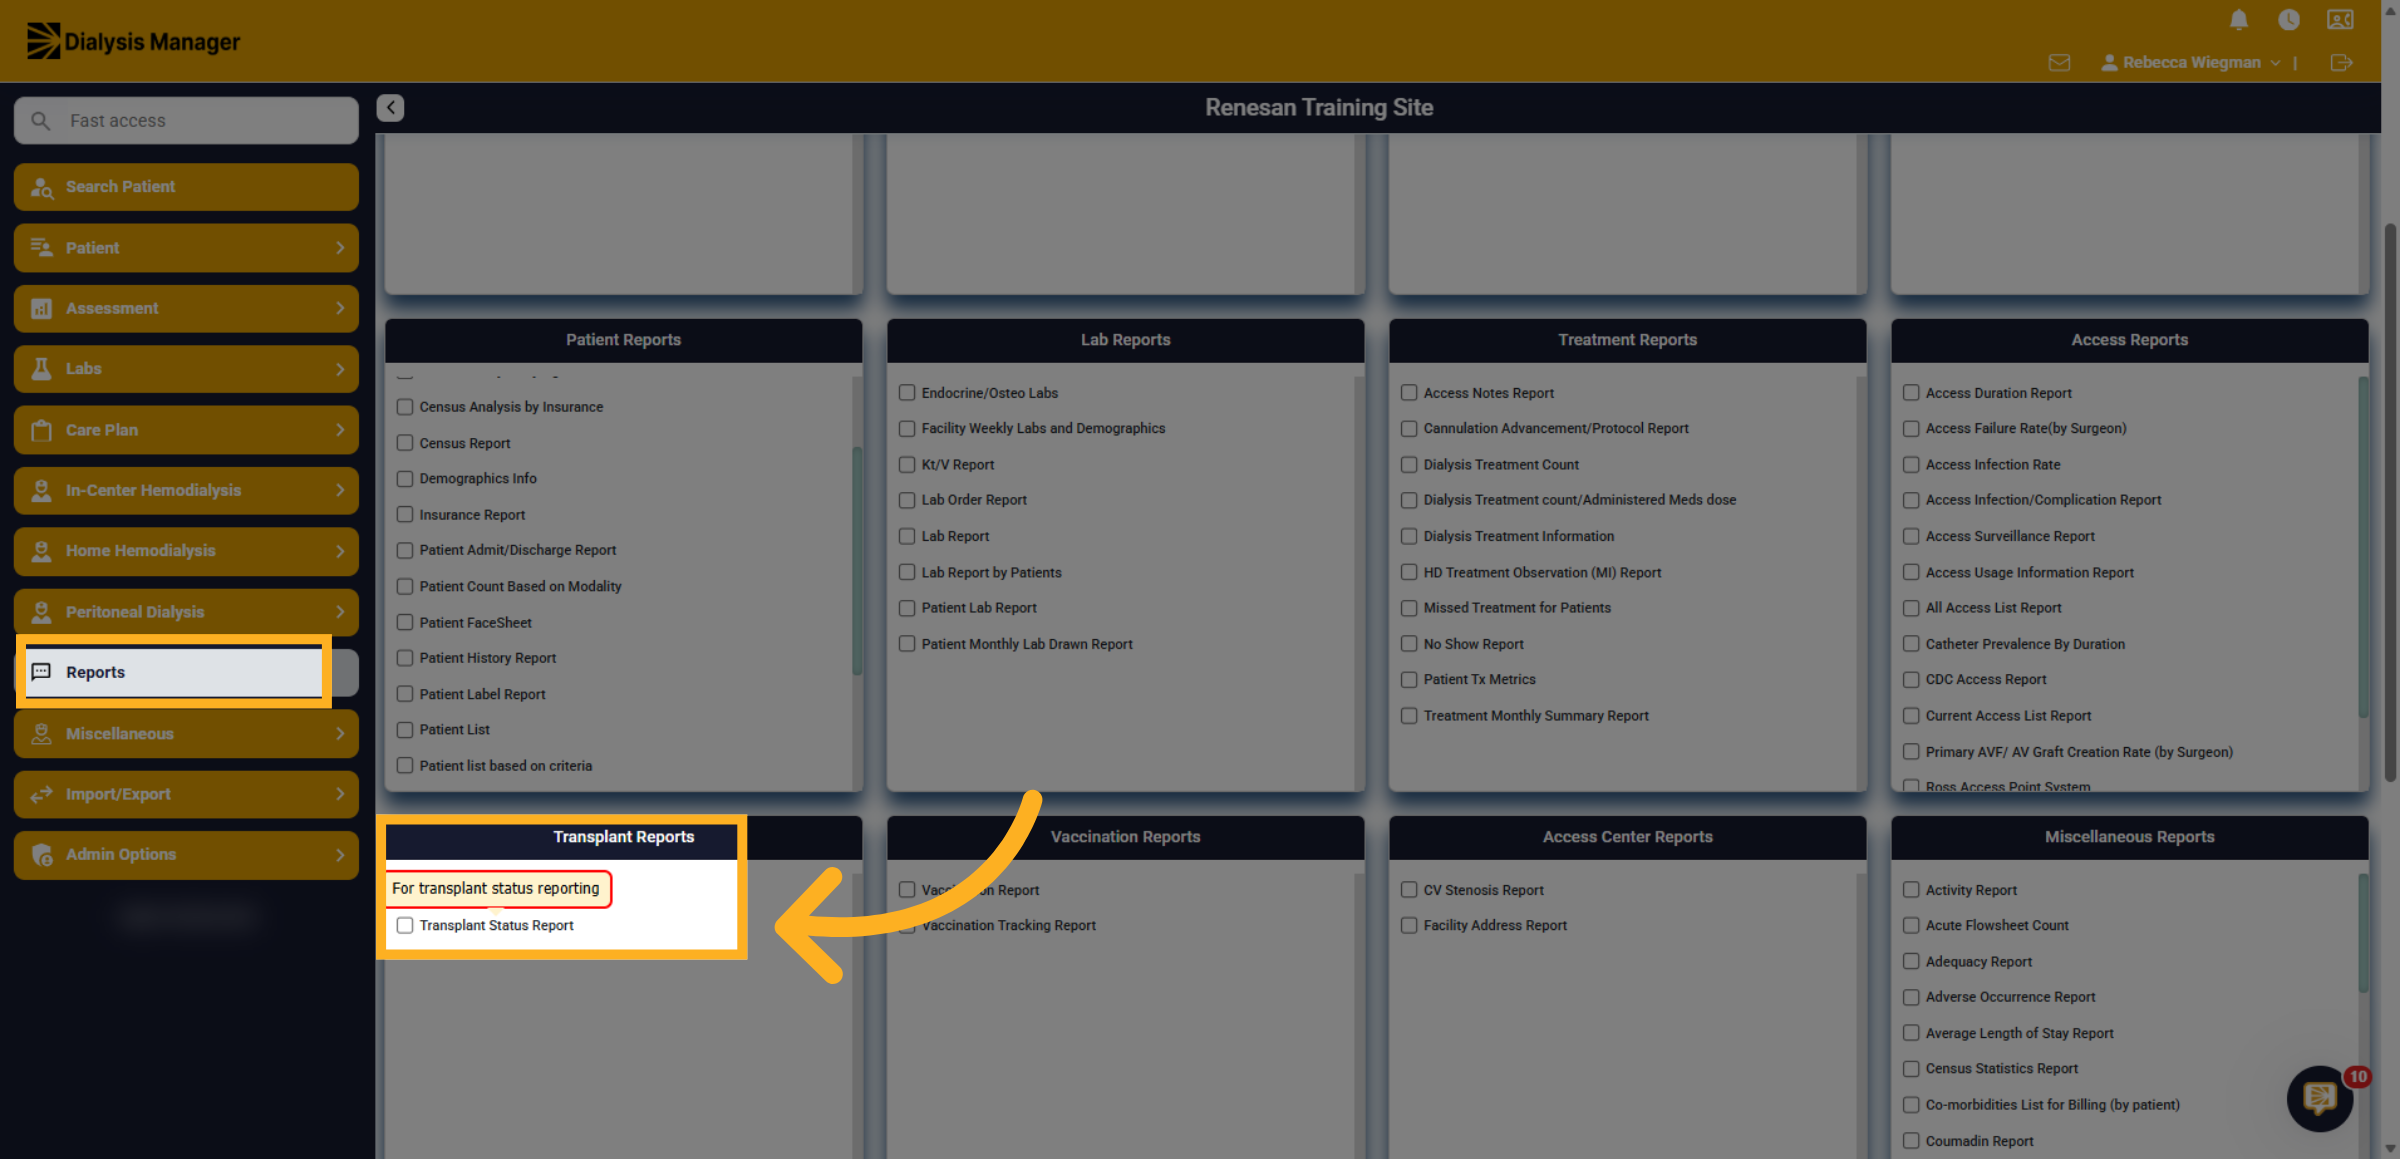Expand the Peritoneal Dialysis chevron
2400x1159 pixels.
tap(340, 611)
